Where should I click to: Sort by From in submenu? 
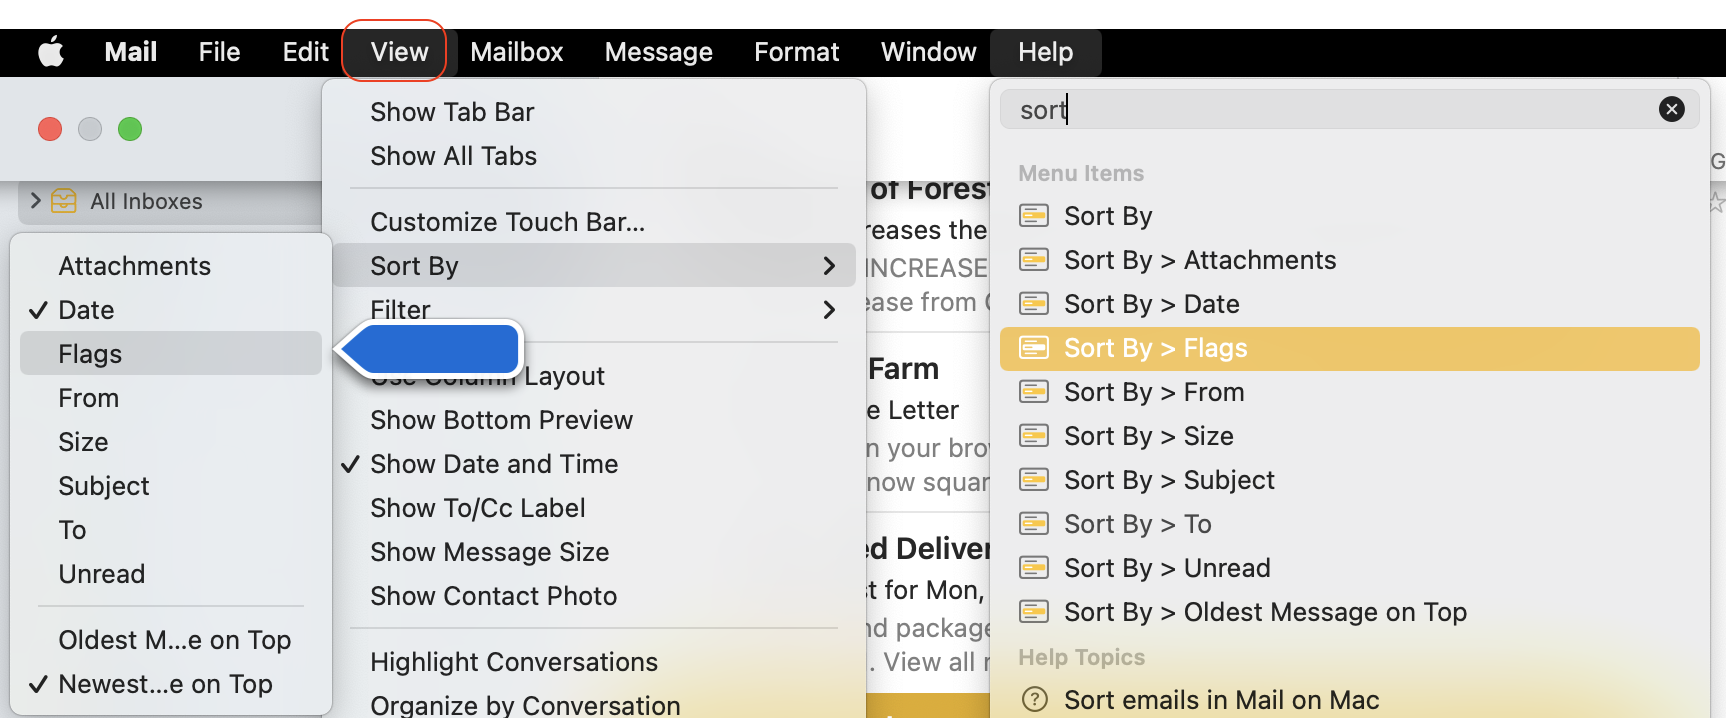170,398
